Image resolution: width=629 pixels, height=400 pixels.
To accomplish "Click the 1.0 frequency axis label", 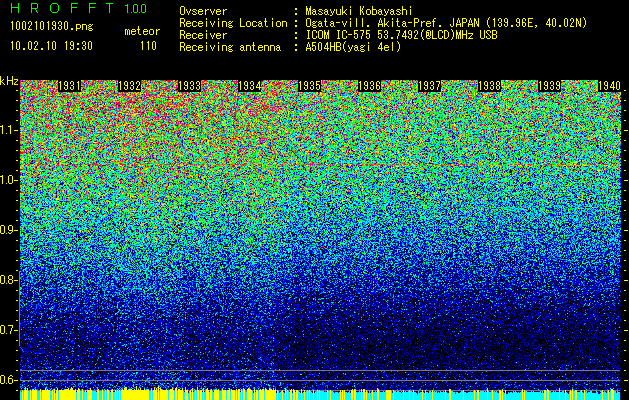I will (x=8, y=180).
